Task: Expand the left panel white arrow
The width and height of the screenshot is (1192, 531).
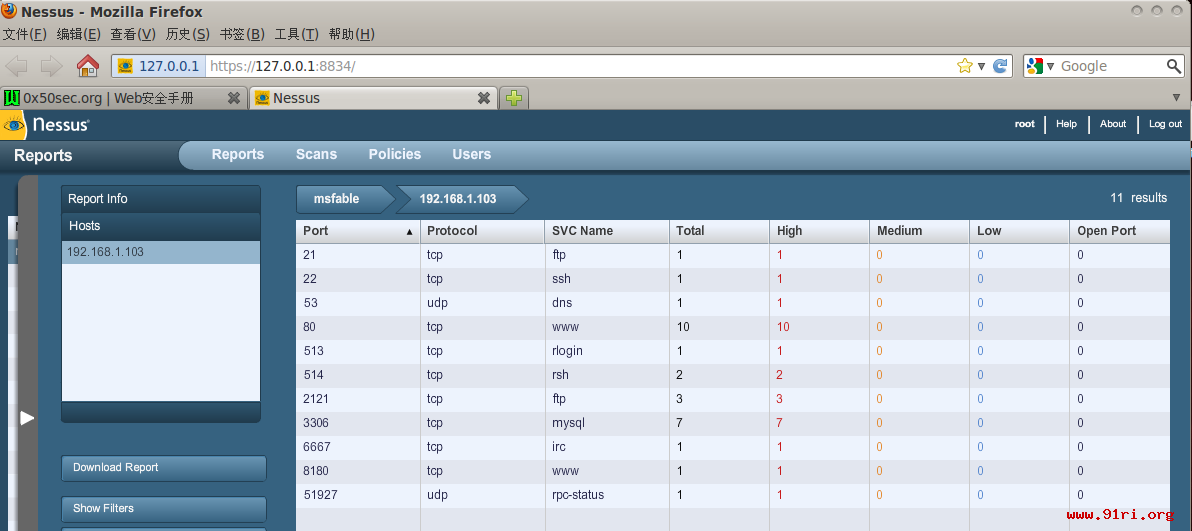Action: click(27, 418)
